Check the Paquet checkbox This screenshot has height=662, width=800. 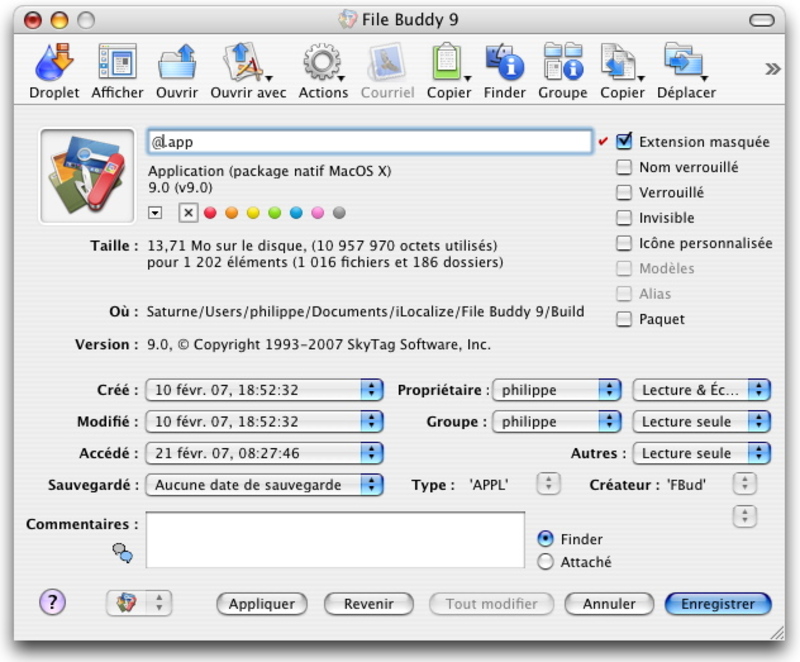(624, 319)
